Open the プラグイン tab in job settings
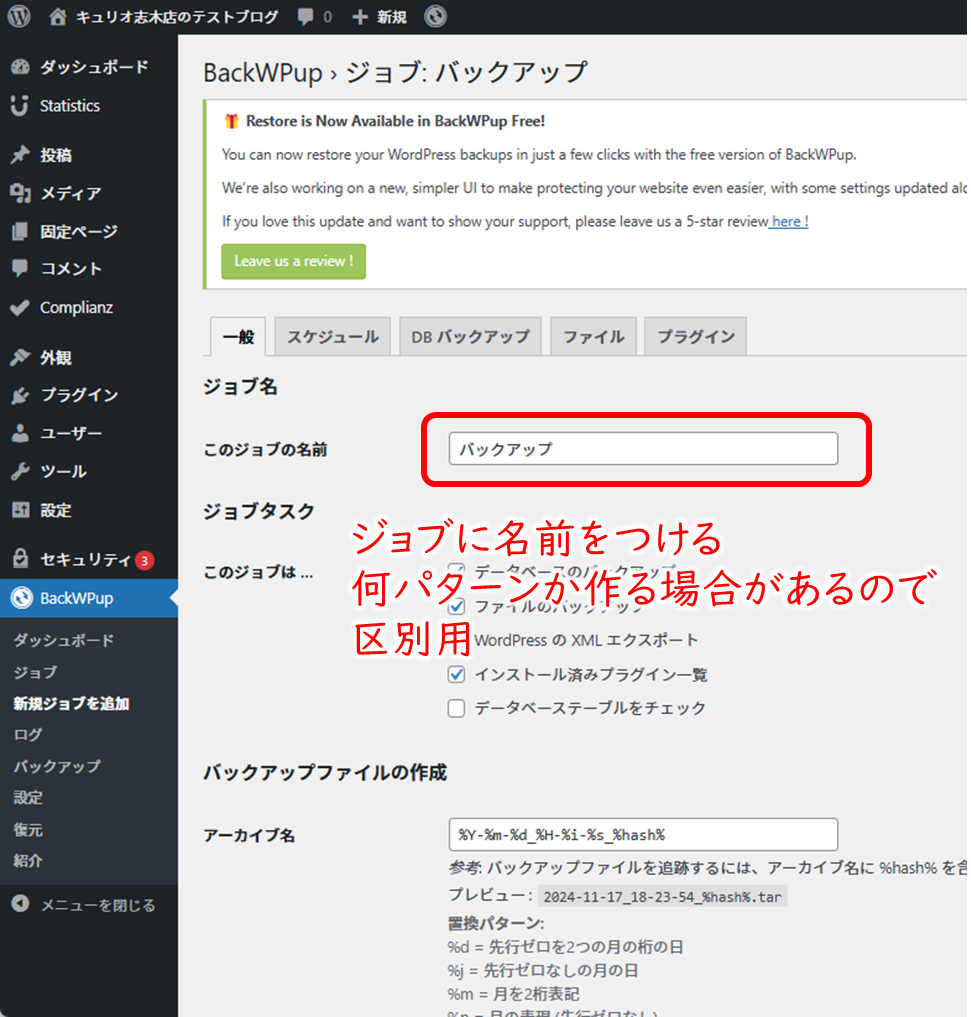Image resolution: width=971 pixels, height=1017 pixels. click(696, 337)
